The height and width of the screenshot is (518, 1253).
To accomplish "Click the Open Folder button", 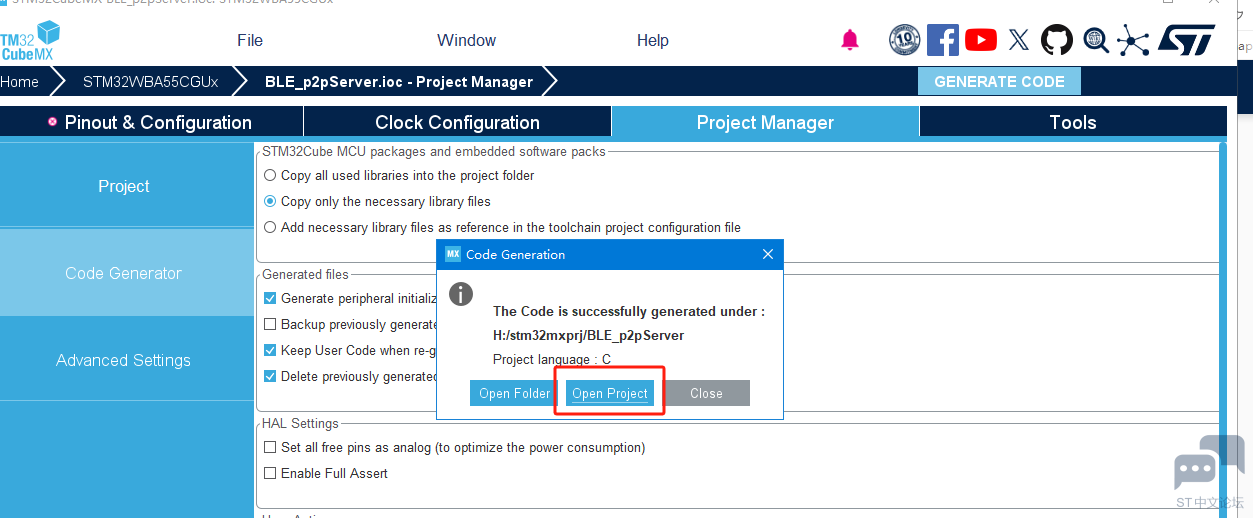I will pos(514,393).
